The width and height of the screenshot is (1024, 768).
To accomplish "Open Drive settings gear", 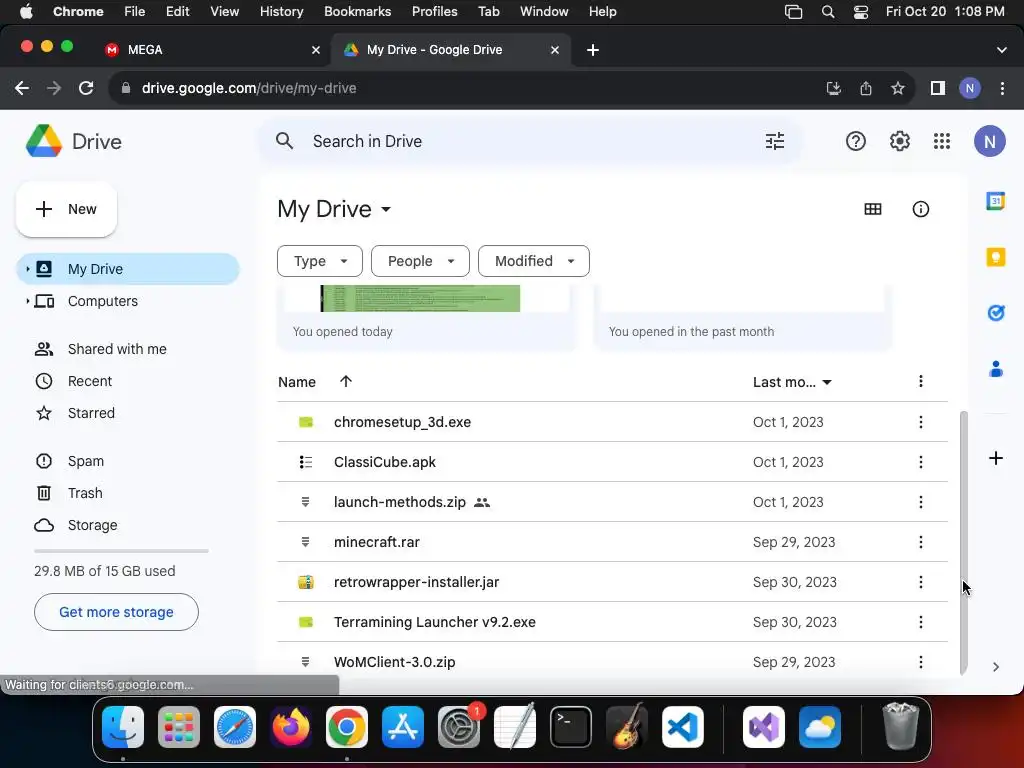I will click(x=899, y=141).
